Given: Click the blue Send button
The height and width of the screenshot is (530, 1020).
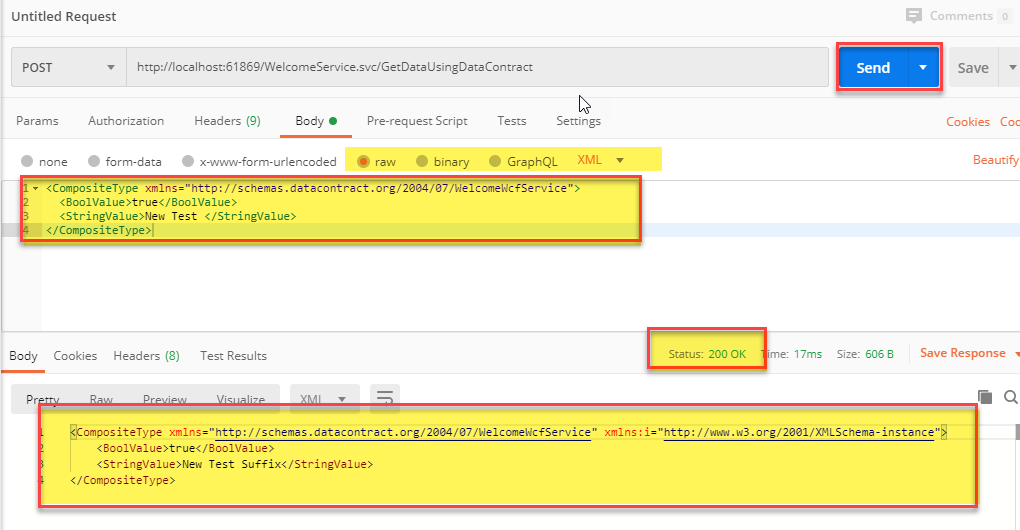Looking at the screenshot, I should (x=872, y=68).
